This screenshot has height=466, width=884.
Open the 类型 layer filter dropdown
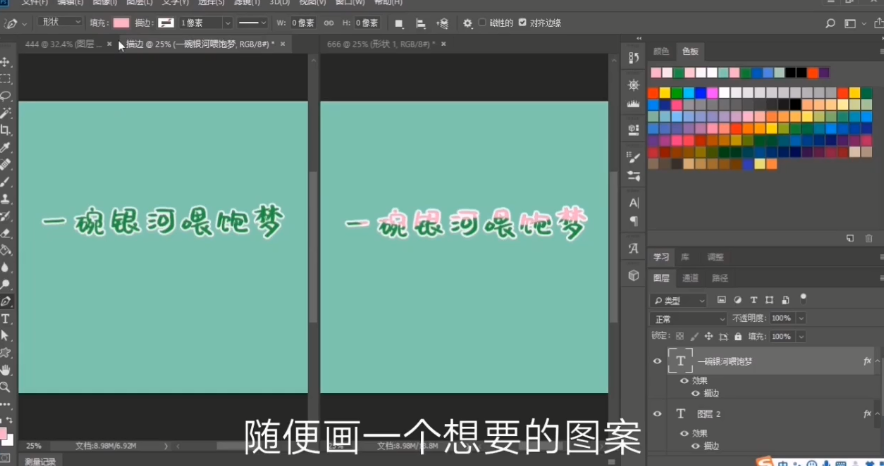(x=678, y=300)
